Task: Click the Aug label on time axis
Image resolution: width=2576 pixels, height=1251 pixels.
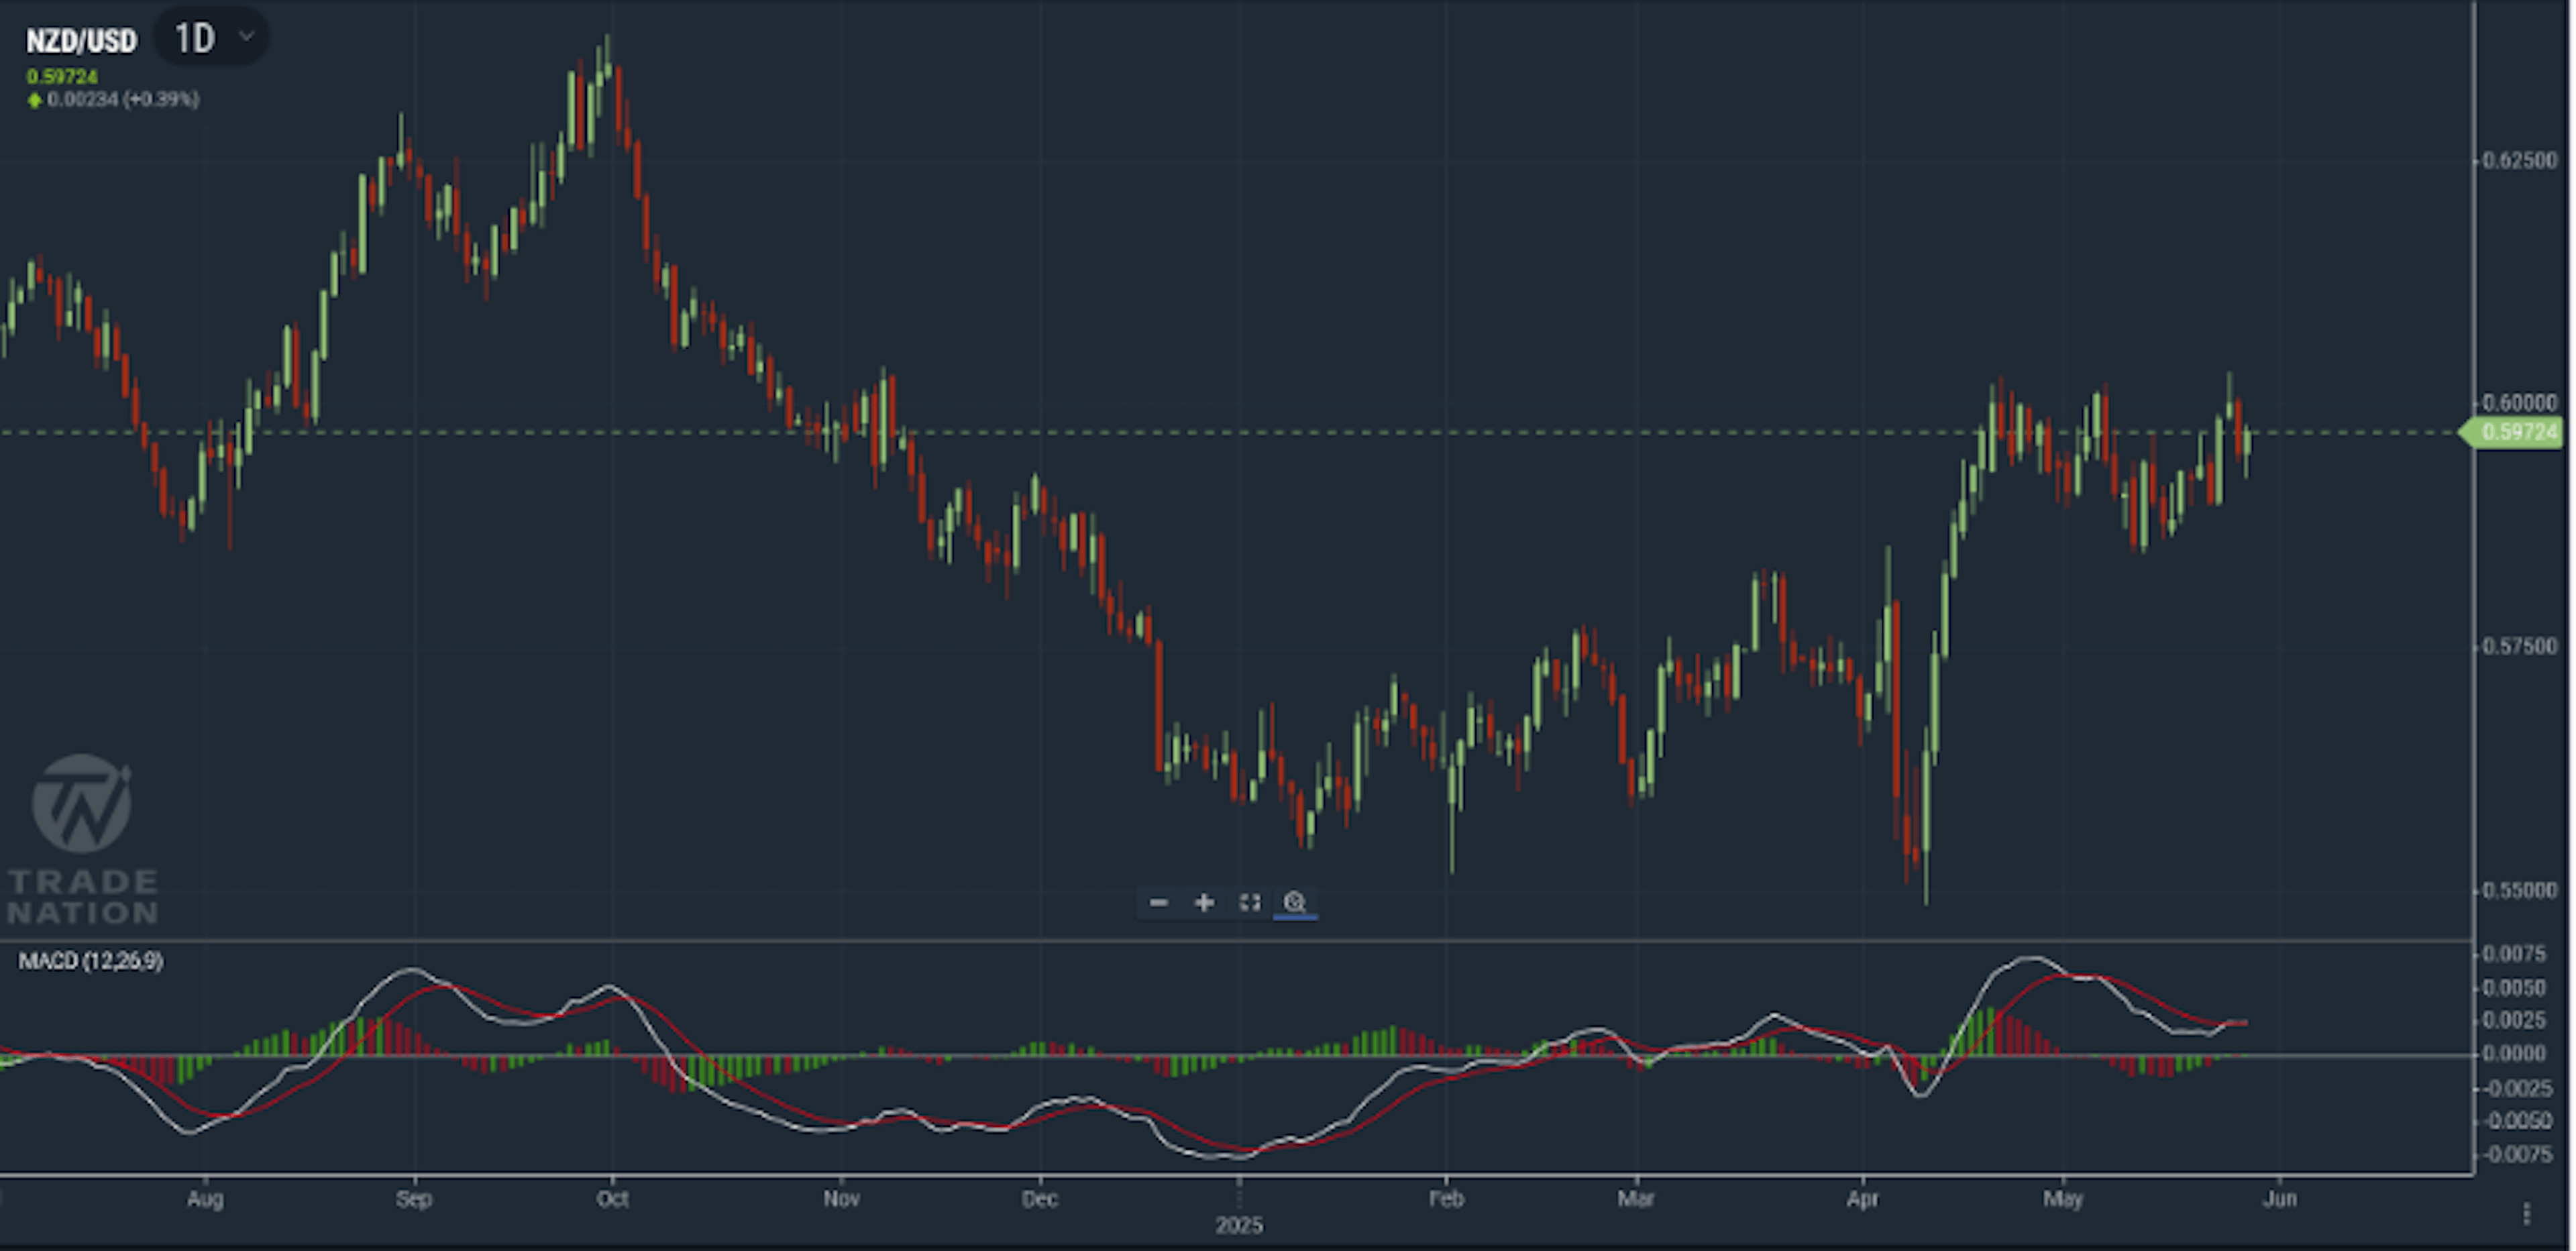Action: pos(205,1198)
